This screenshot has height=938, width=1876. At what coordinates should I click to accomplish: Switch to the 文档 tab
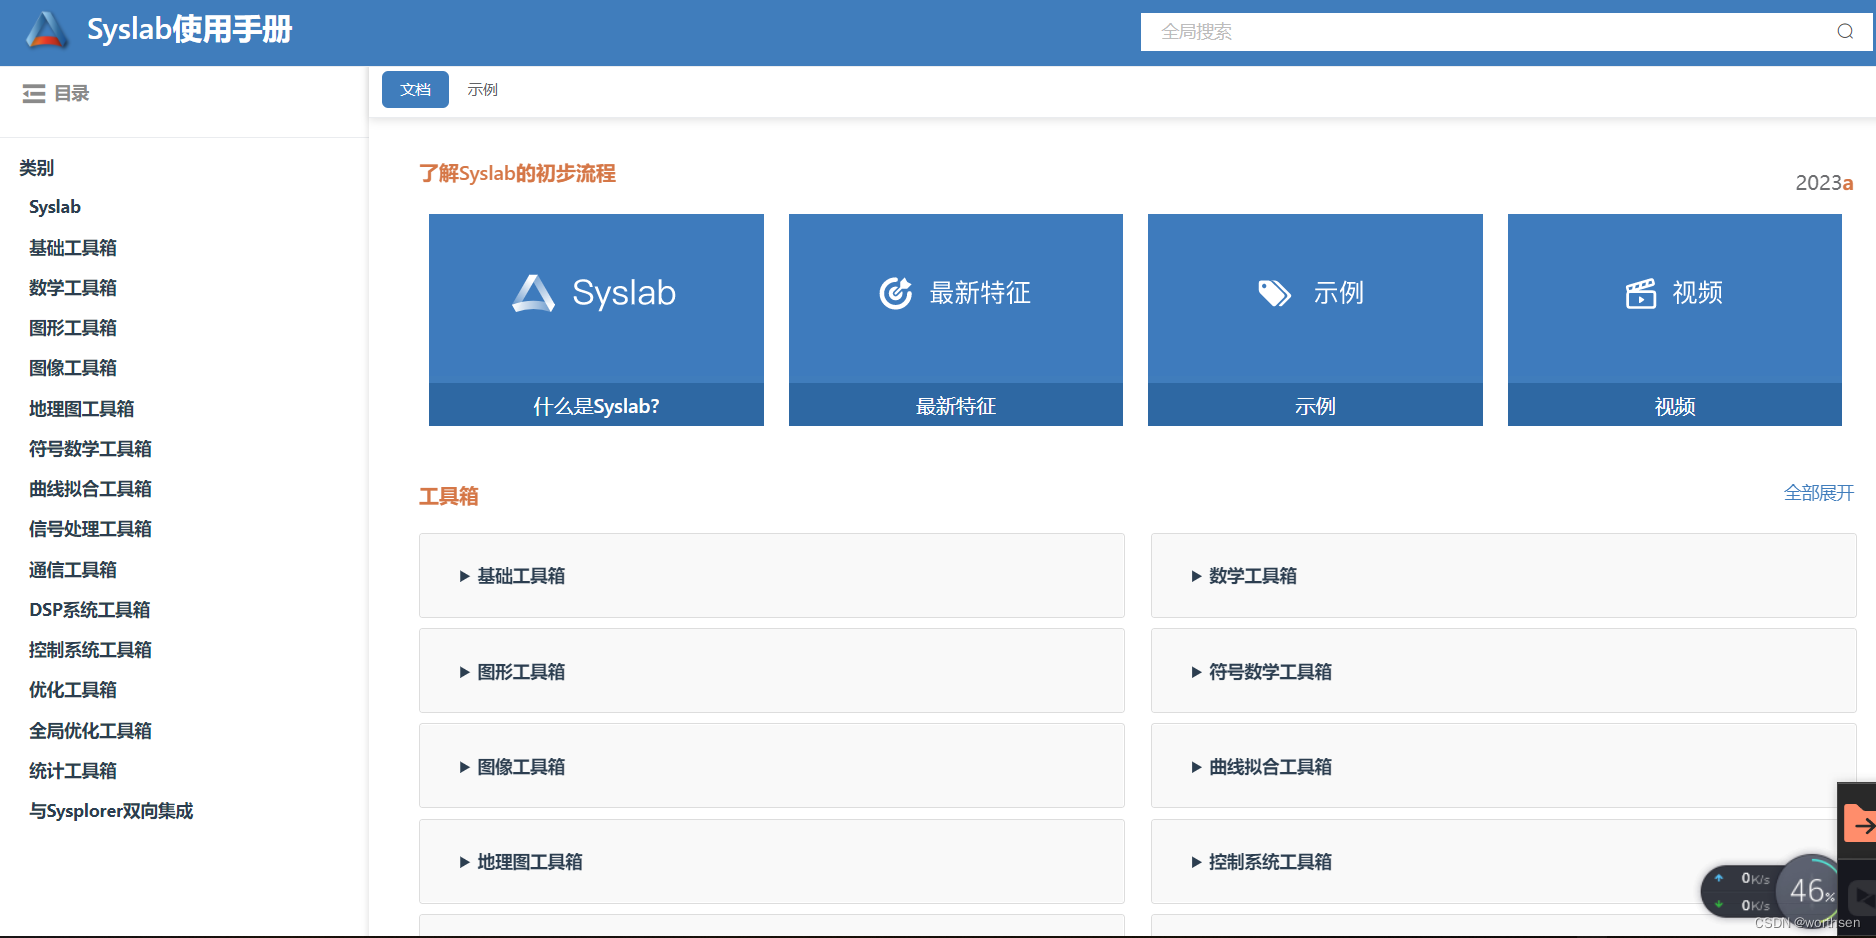coord(415,90)
